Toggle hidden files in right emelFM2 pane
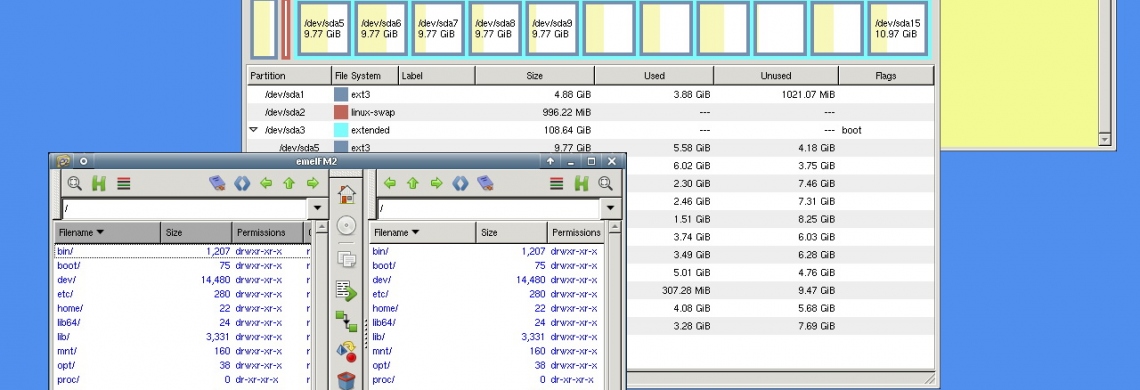Viewport: 1140px width, 390px height. pyautogui.click(x=582, y=183)
